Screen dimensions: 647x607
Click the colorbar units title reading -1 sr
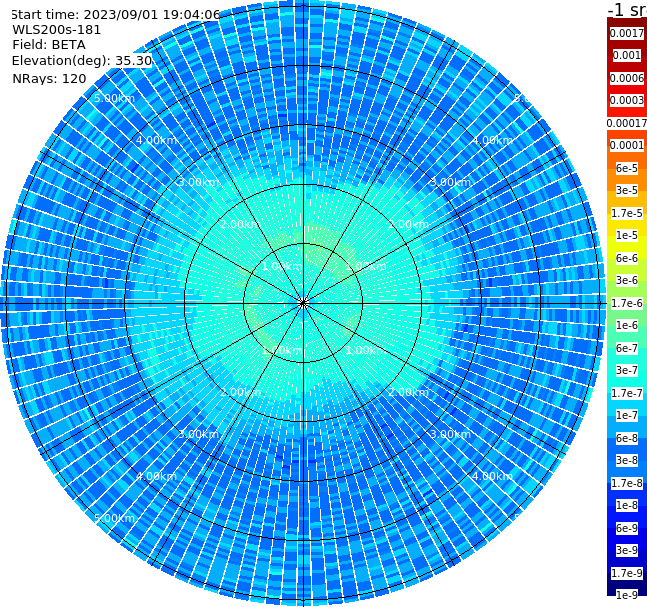[x=627, y=9]
